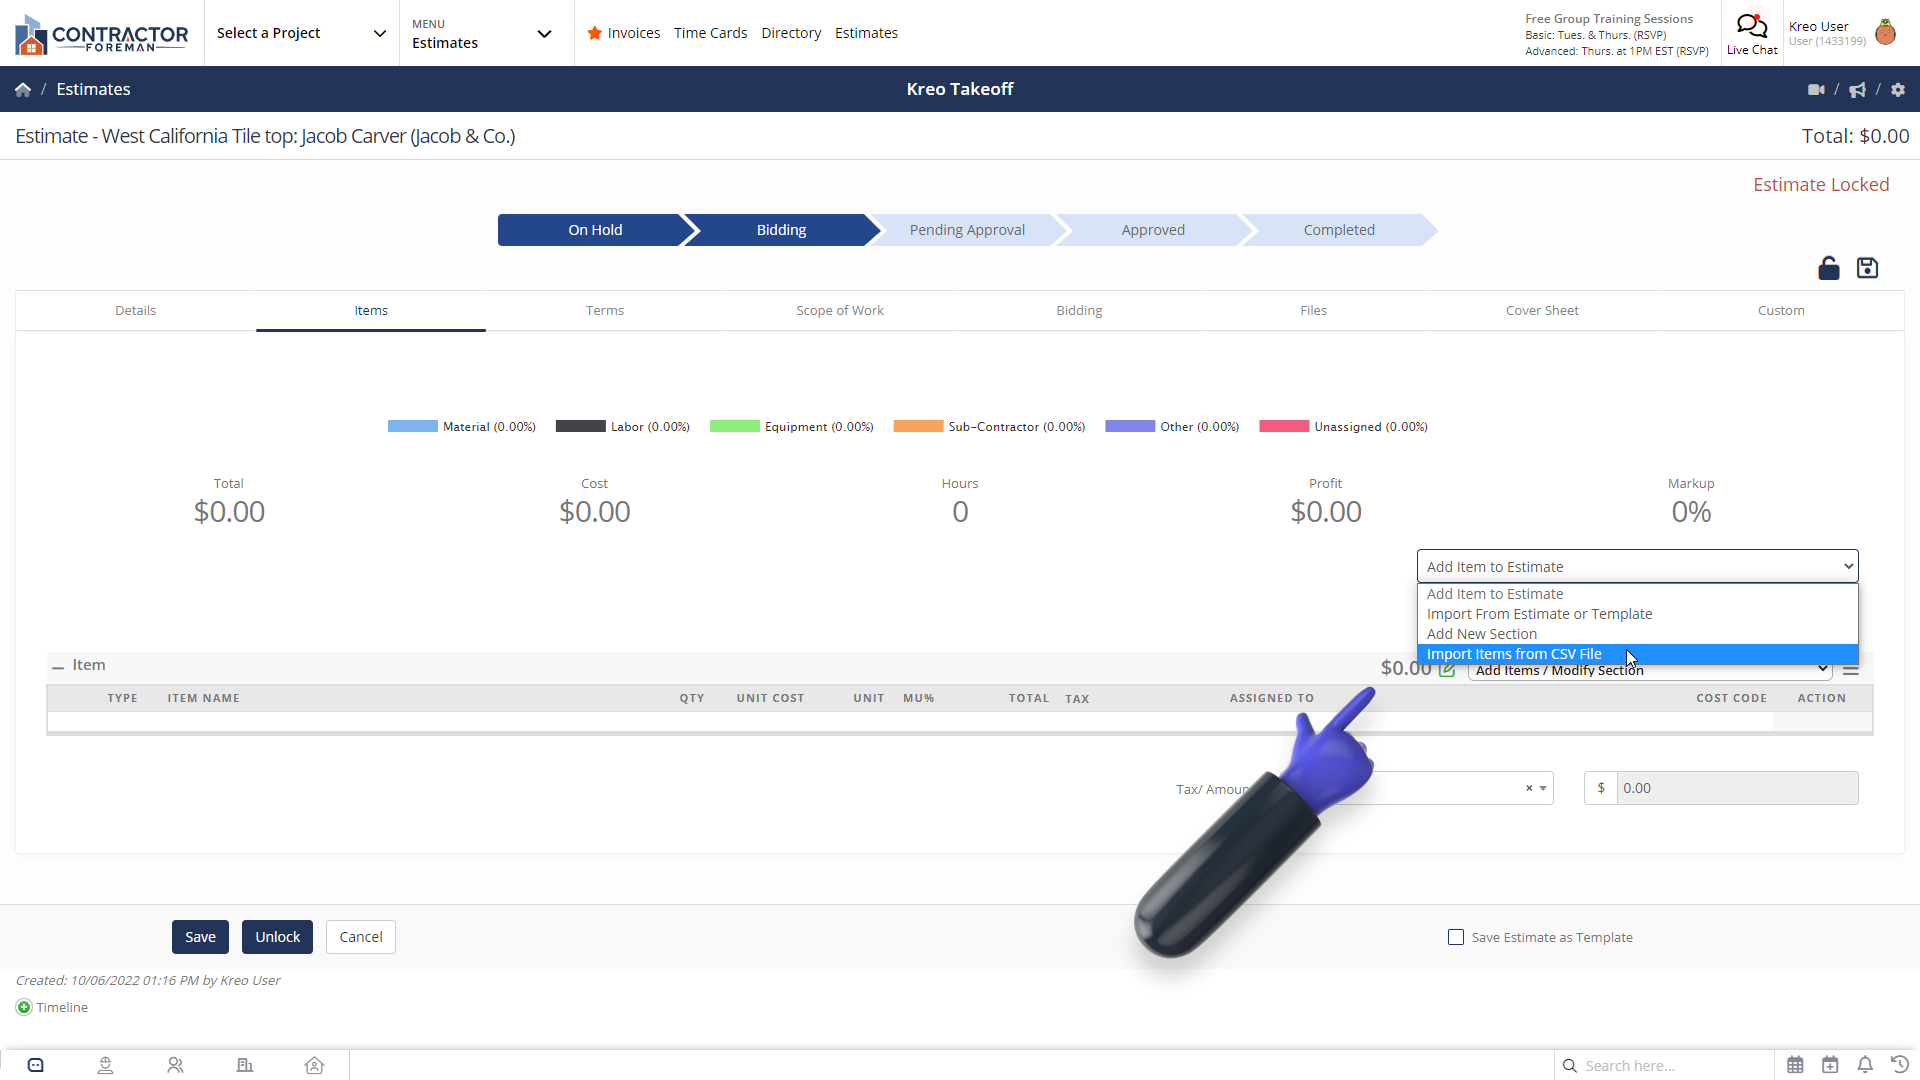
Task: Open the Item section hamburger menu
Action: (x=1851, y=670)
